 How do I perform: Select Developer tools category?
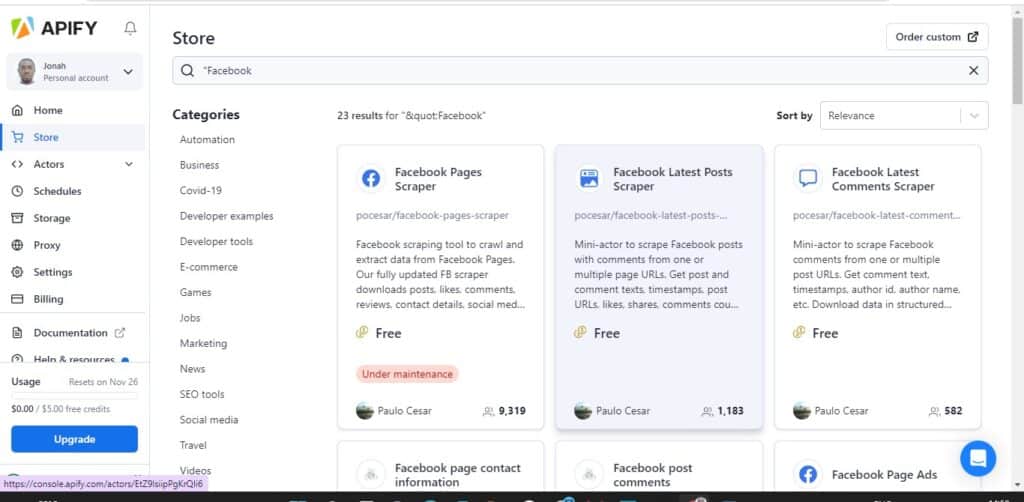[216, 242]
